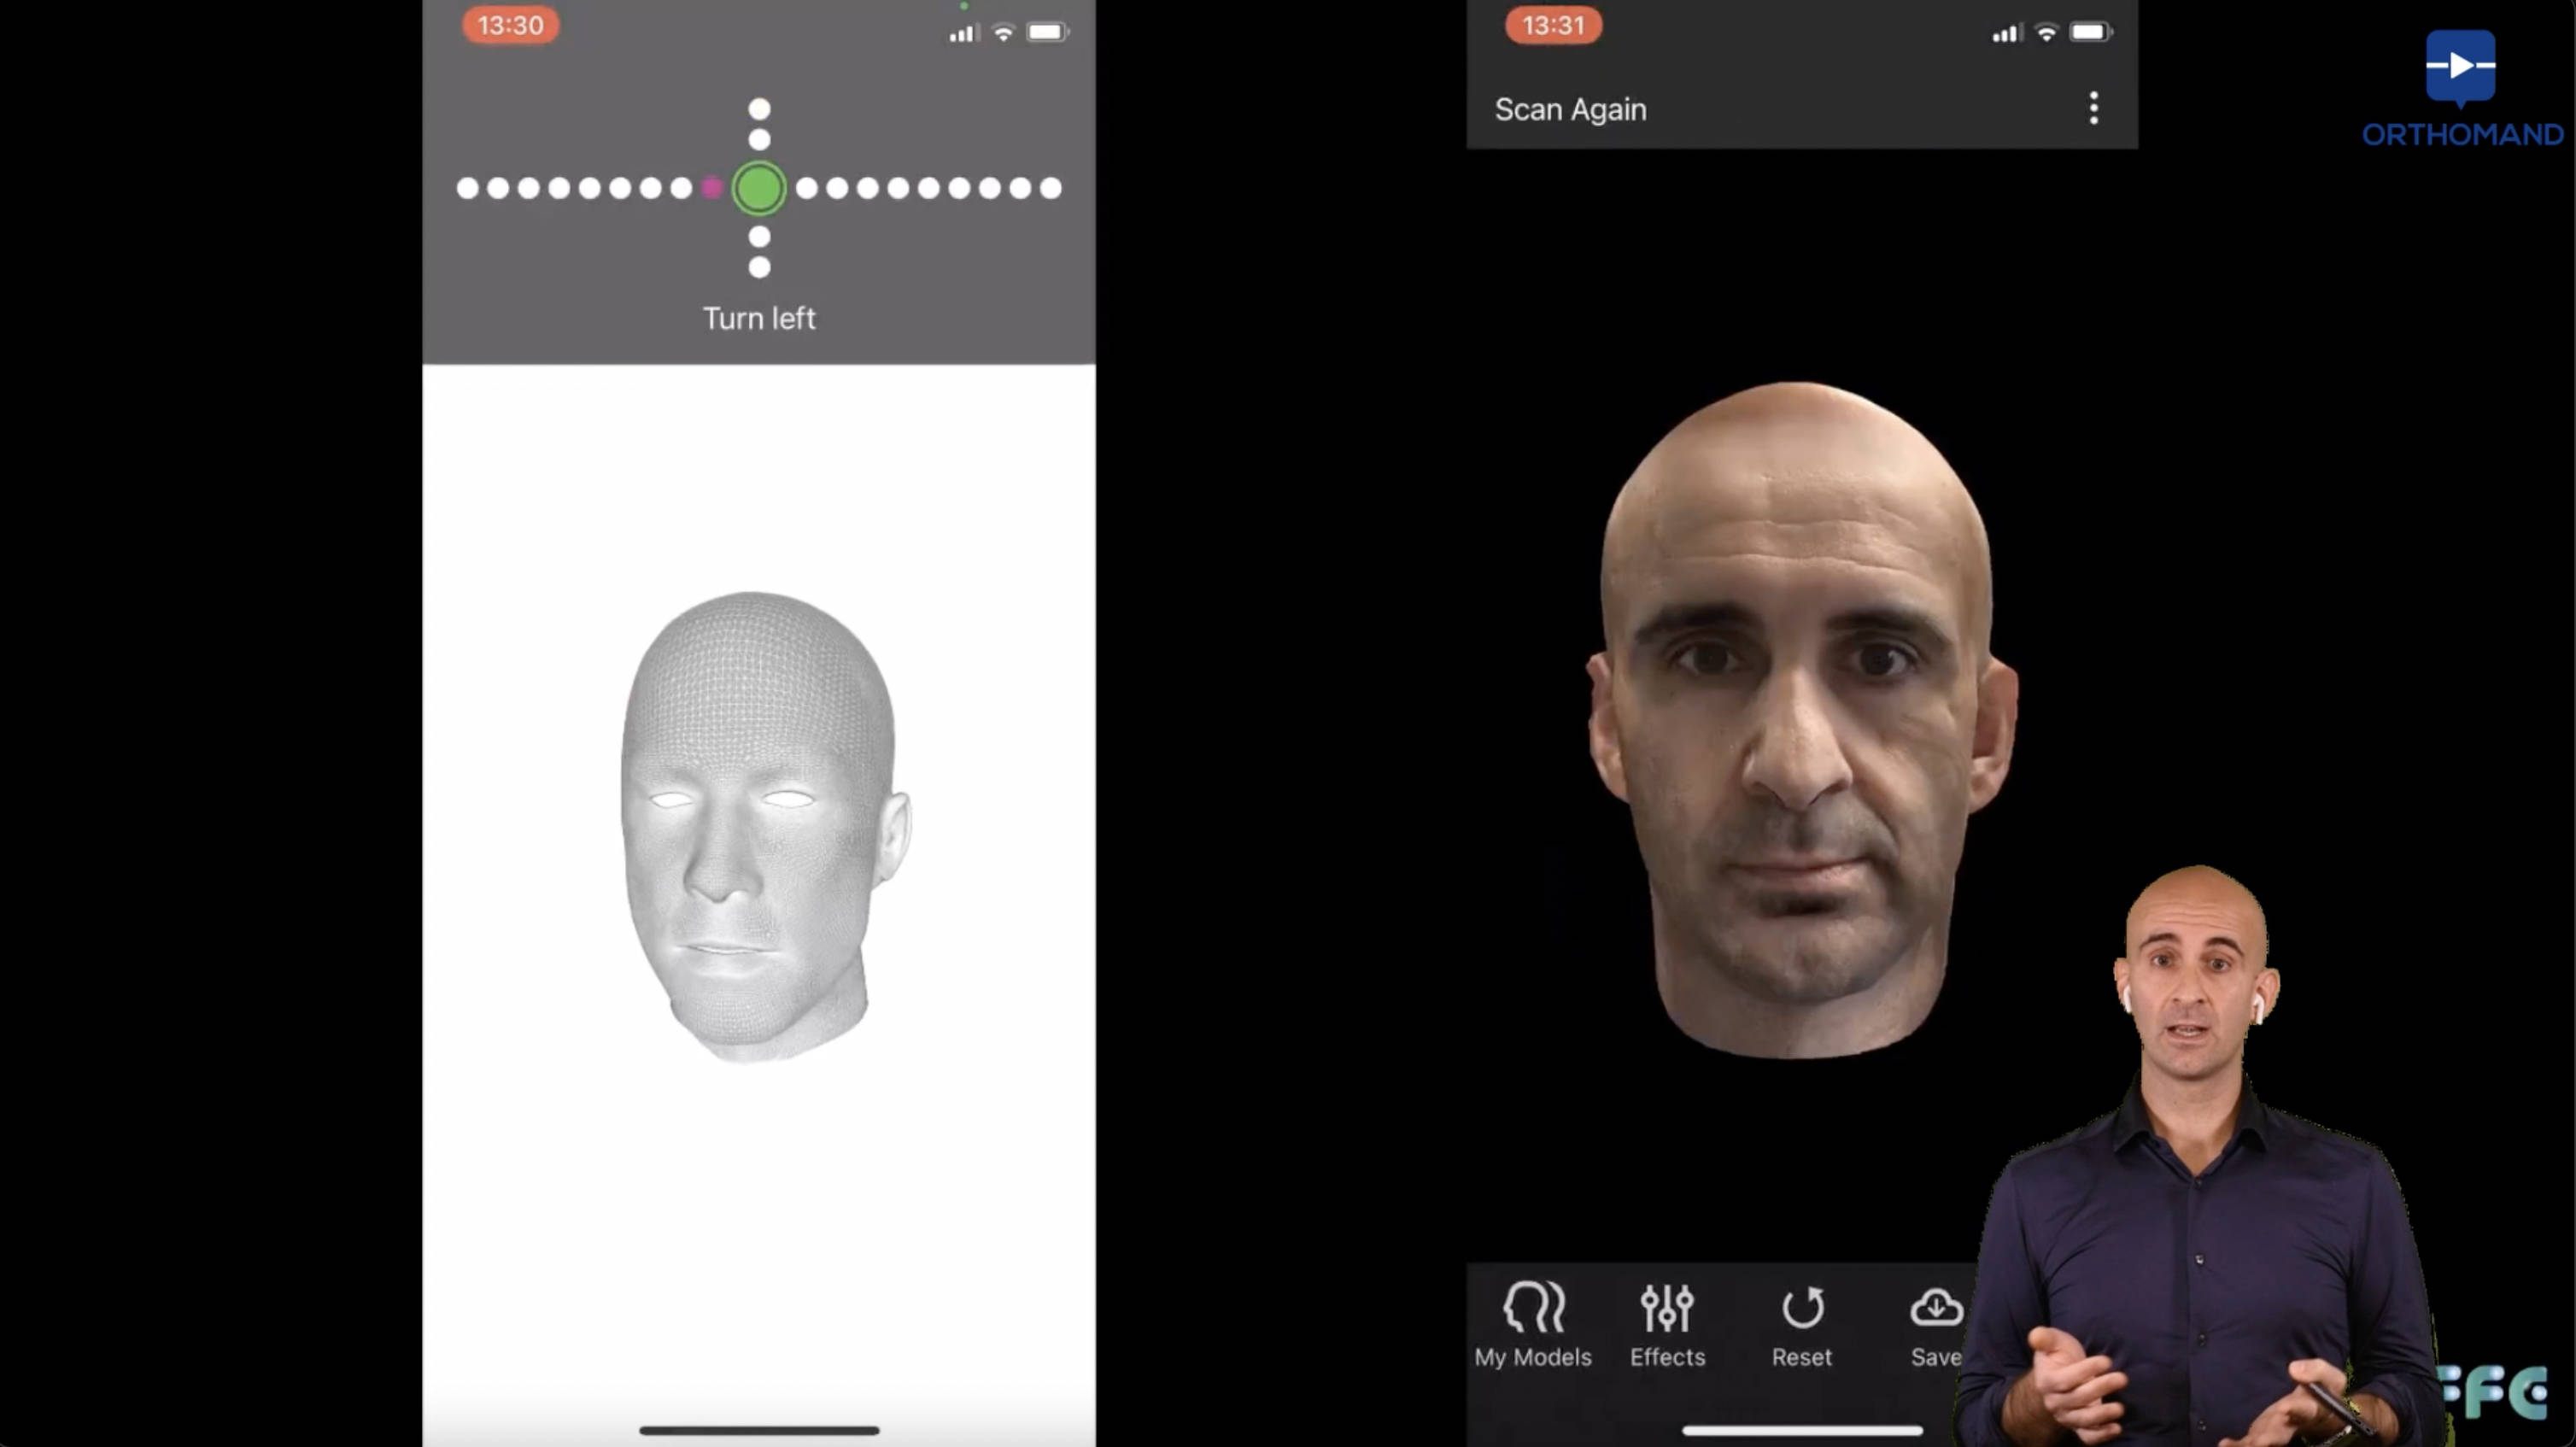The height and width of the screenshot is (1447, 2576).
Task: Tap the bottommost vertical white dot
Action: click(x=759, y=267)
